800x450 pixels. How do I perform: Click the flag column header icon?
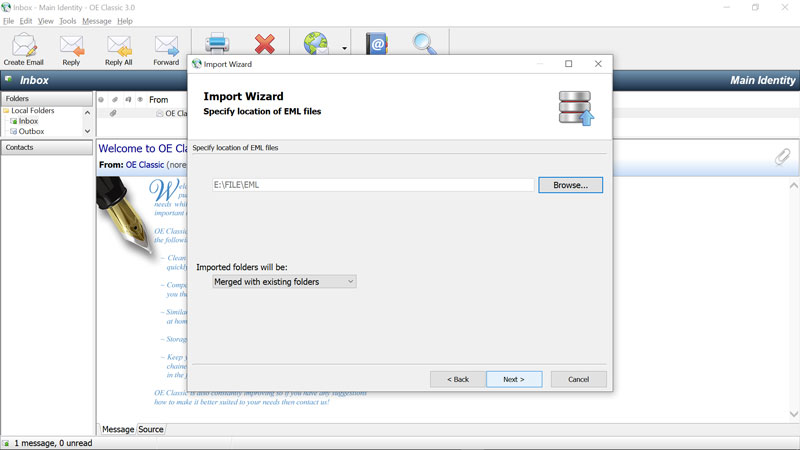[x=128, y=99]
